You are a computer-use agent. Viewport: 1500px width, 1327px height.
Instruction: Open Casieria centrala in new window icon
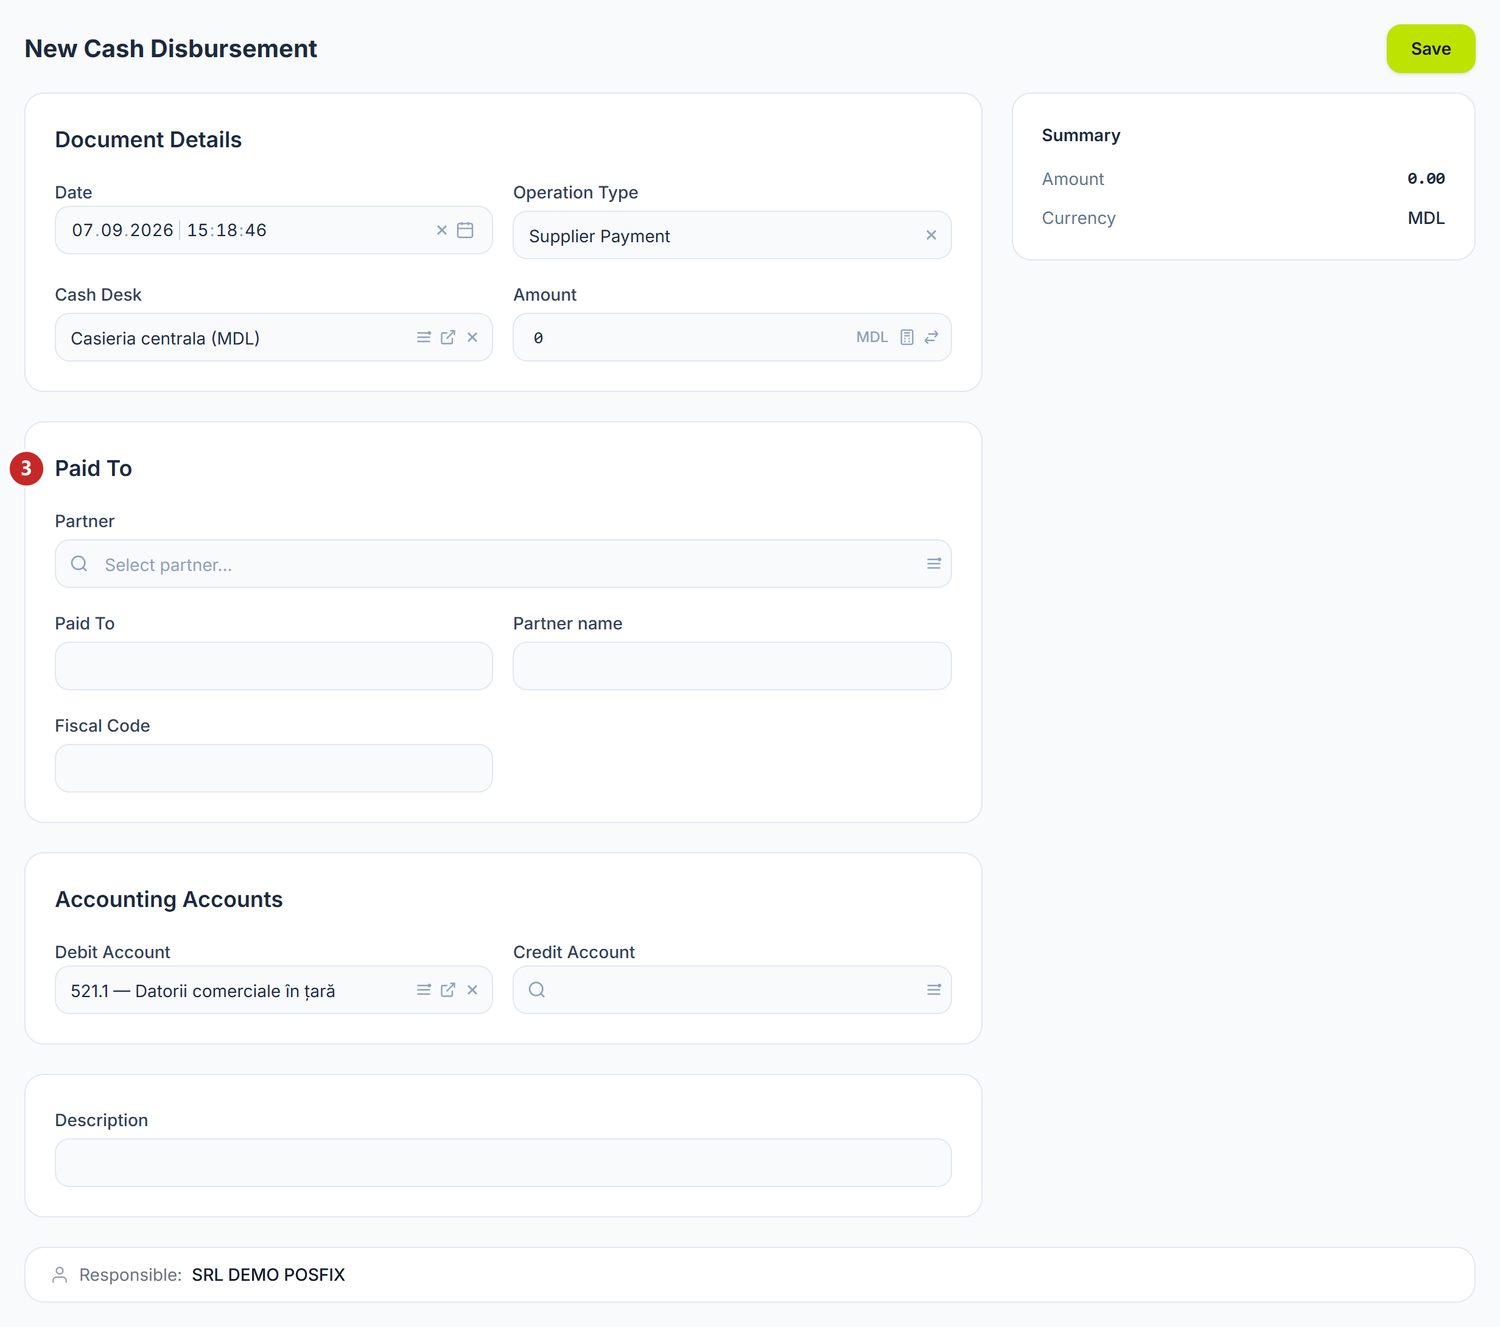coord(448,338)
